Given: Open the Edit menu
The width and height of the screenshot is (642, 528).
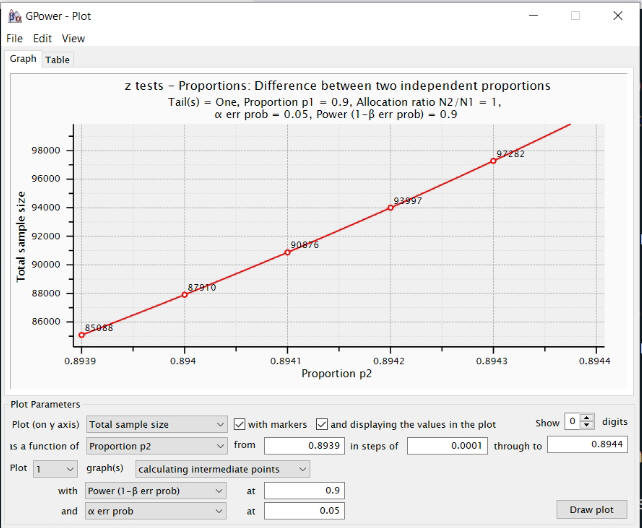Looking at the screenshot, I should tap(42, 38).
